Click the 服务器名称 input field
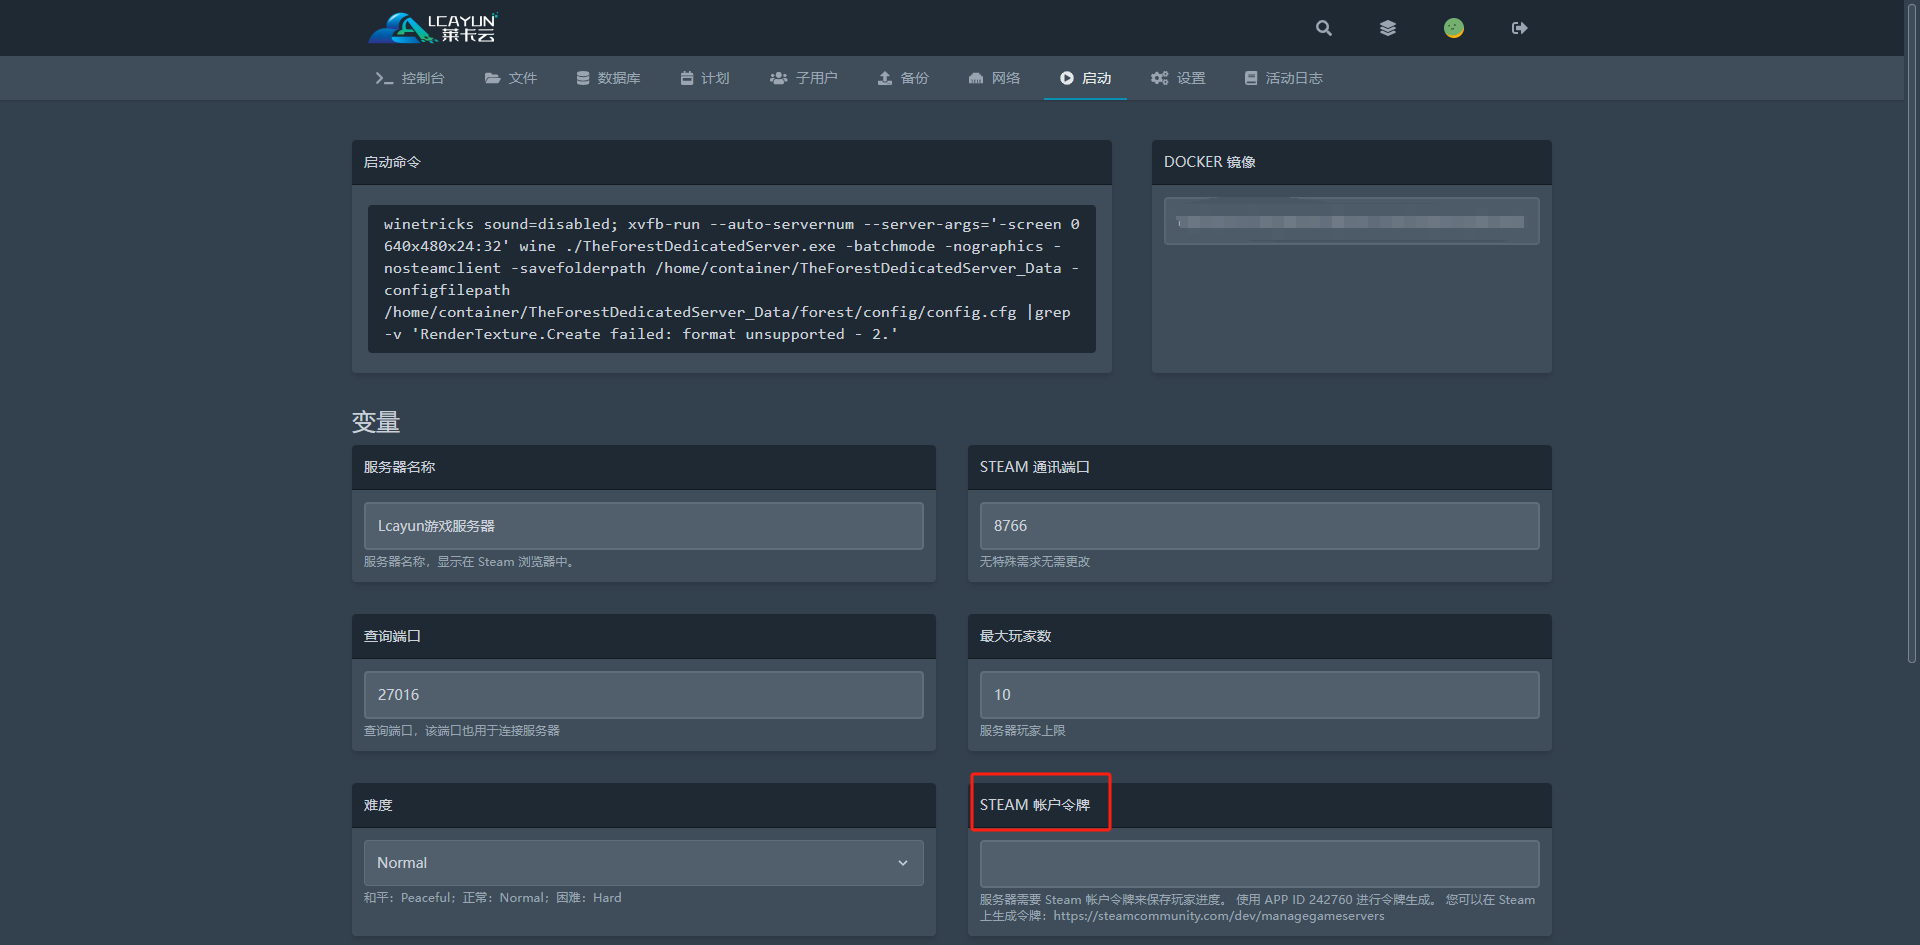Viewport: 1920px width, 945px height. point(643,526)
